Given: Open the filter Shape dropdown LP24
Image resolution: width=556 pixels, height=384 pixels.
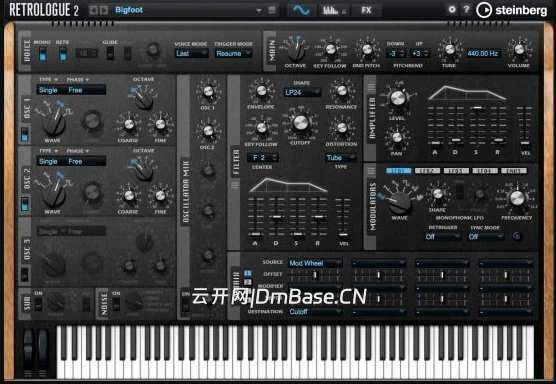Looking at the screenshot, I should coord(302,93).
